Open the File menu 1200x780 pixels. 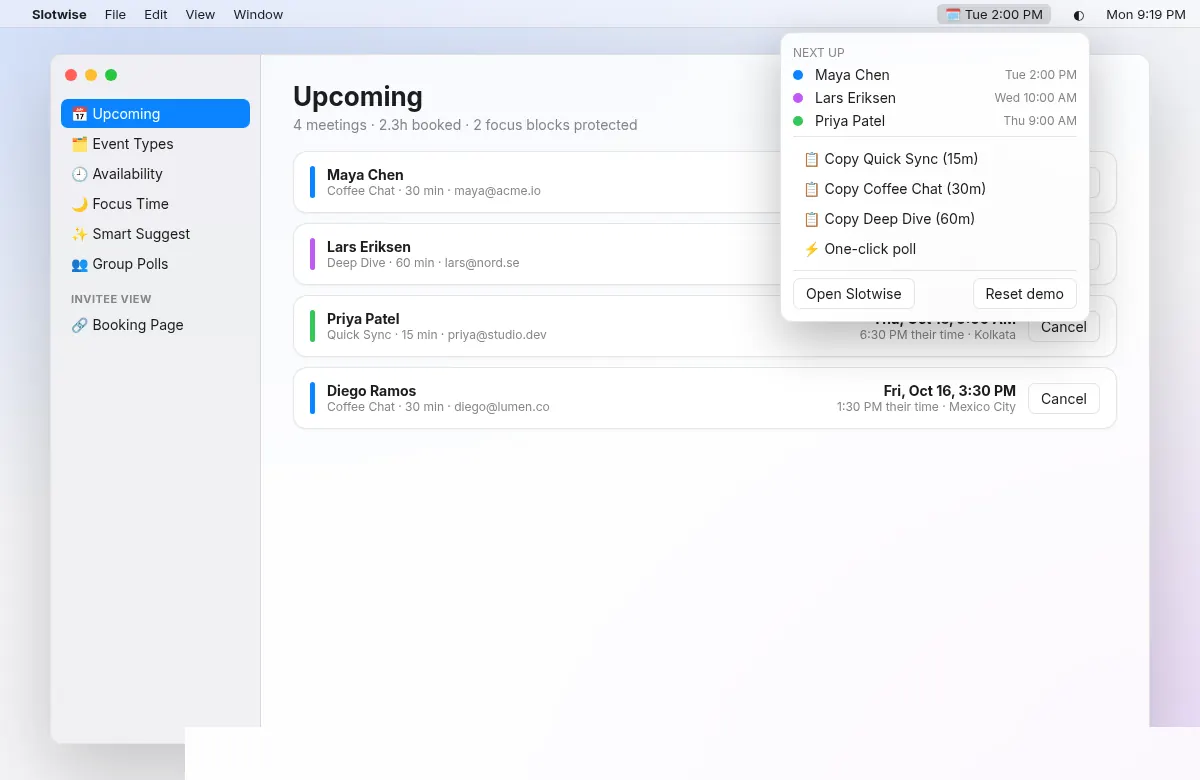[115, 14]
